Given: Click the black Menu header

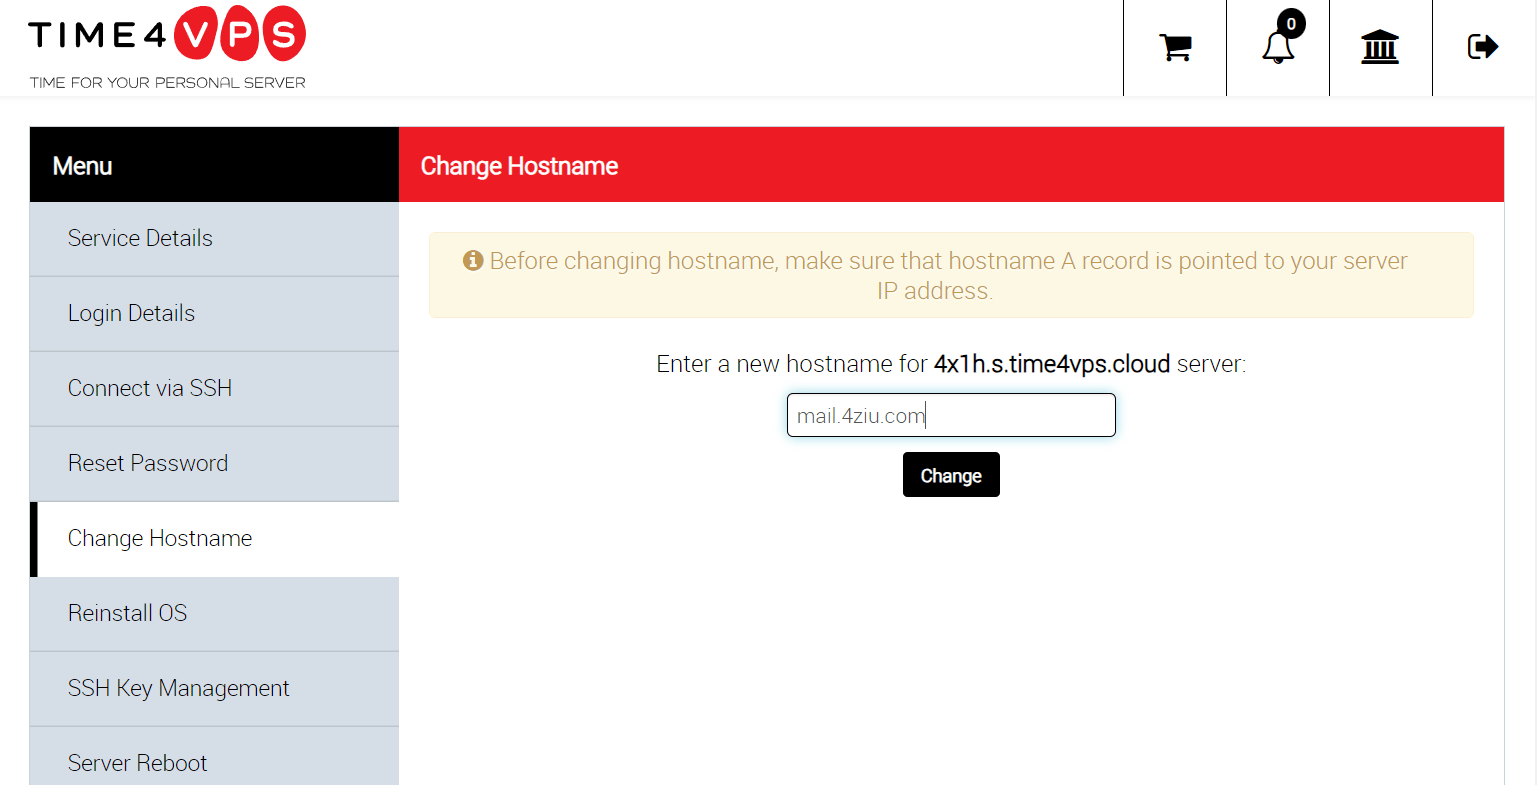Looking at the screenshot, I should (x=214, y=165).
